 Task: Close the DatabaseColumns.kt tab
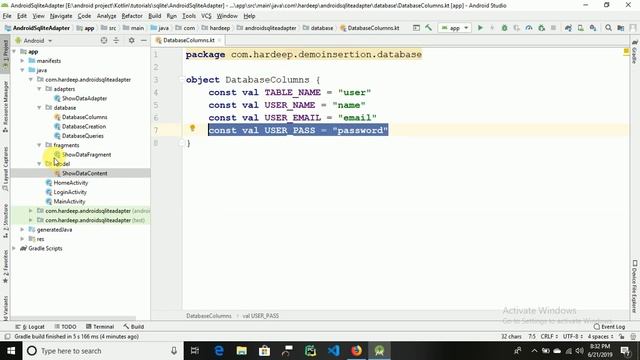tap(219, 40)
